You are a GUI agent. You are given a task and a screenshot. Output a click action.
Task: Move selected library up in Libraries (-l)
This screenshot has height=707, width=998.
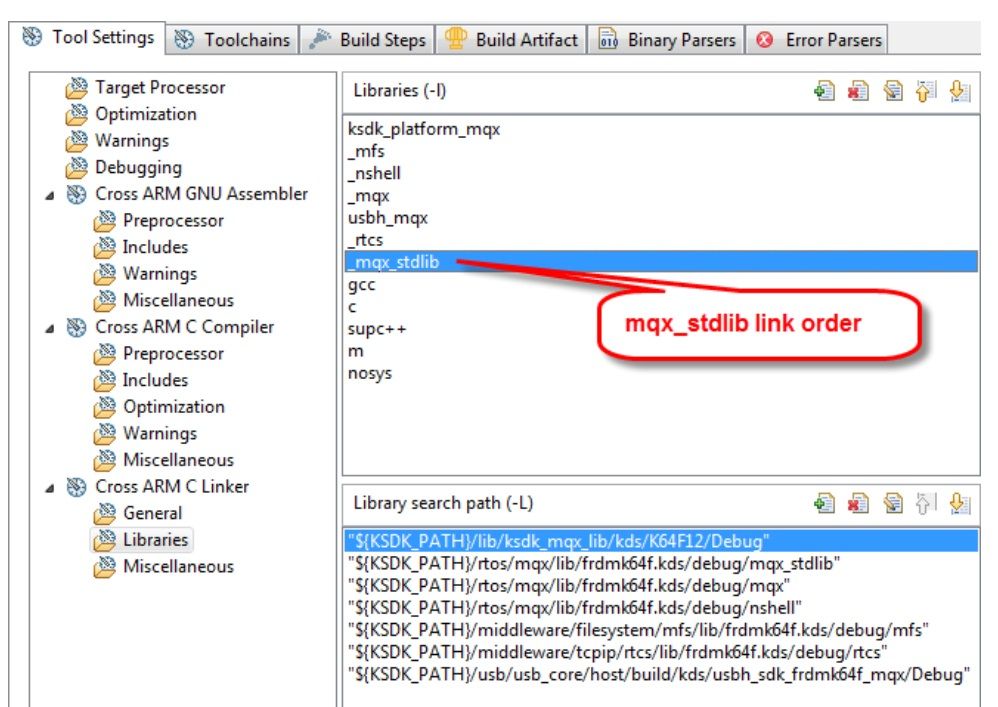tap(926, 91)
